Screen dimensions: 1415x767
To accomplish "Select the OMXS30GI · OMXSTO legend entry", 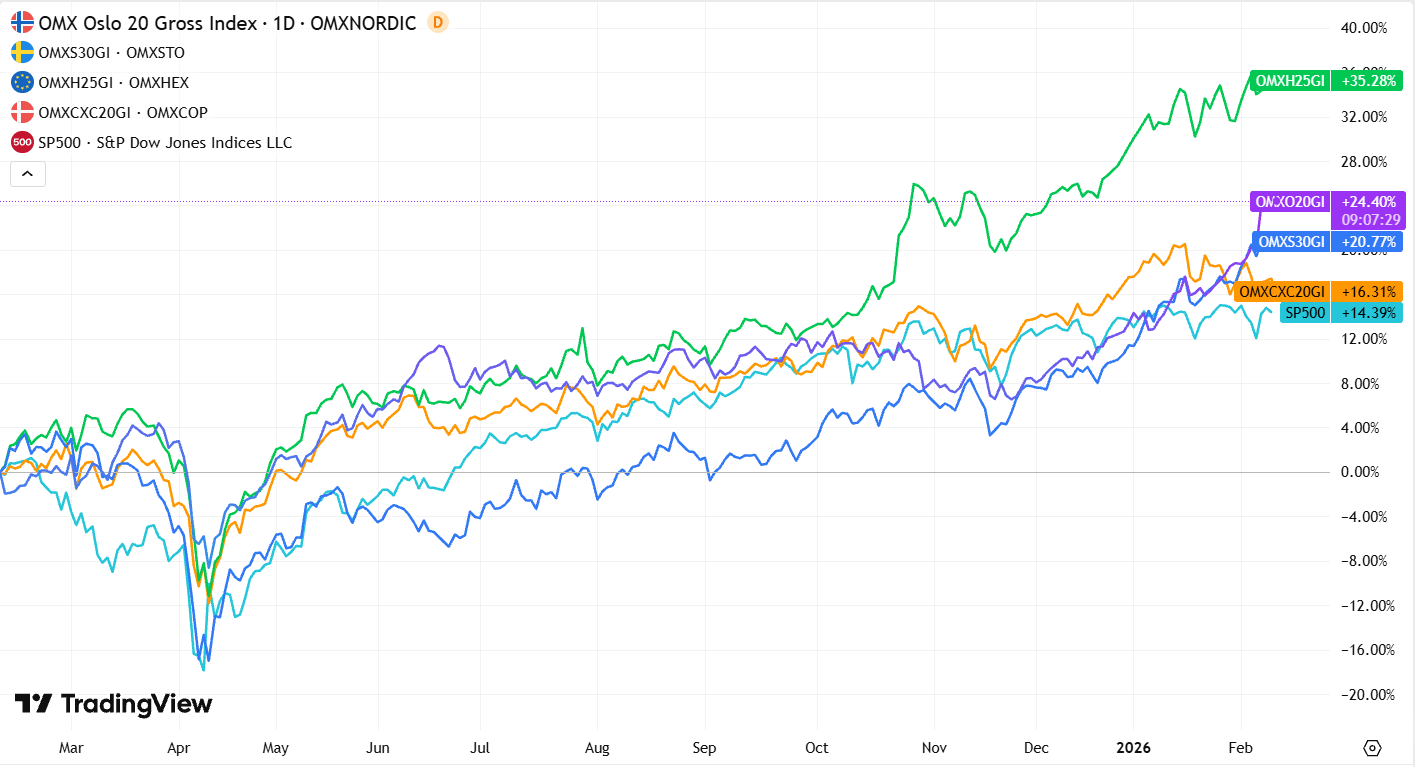I will click(x=111, y=52).
